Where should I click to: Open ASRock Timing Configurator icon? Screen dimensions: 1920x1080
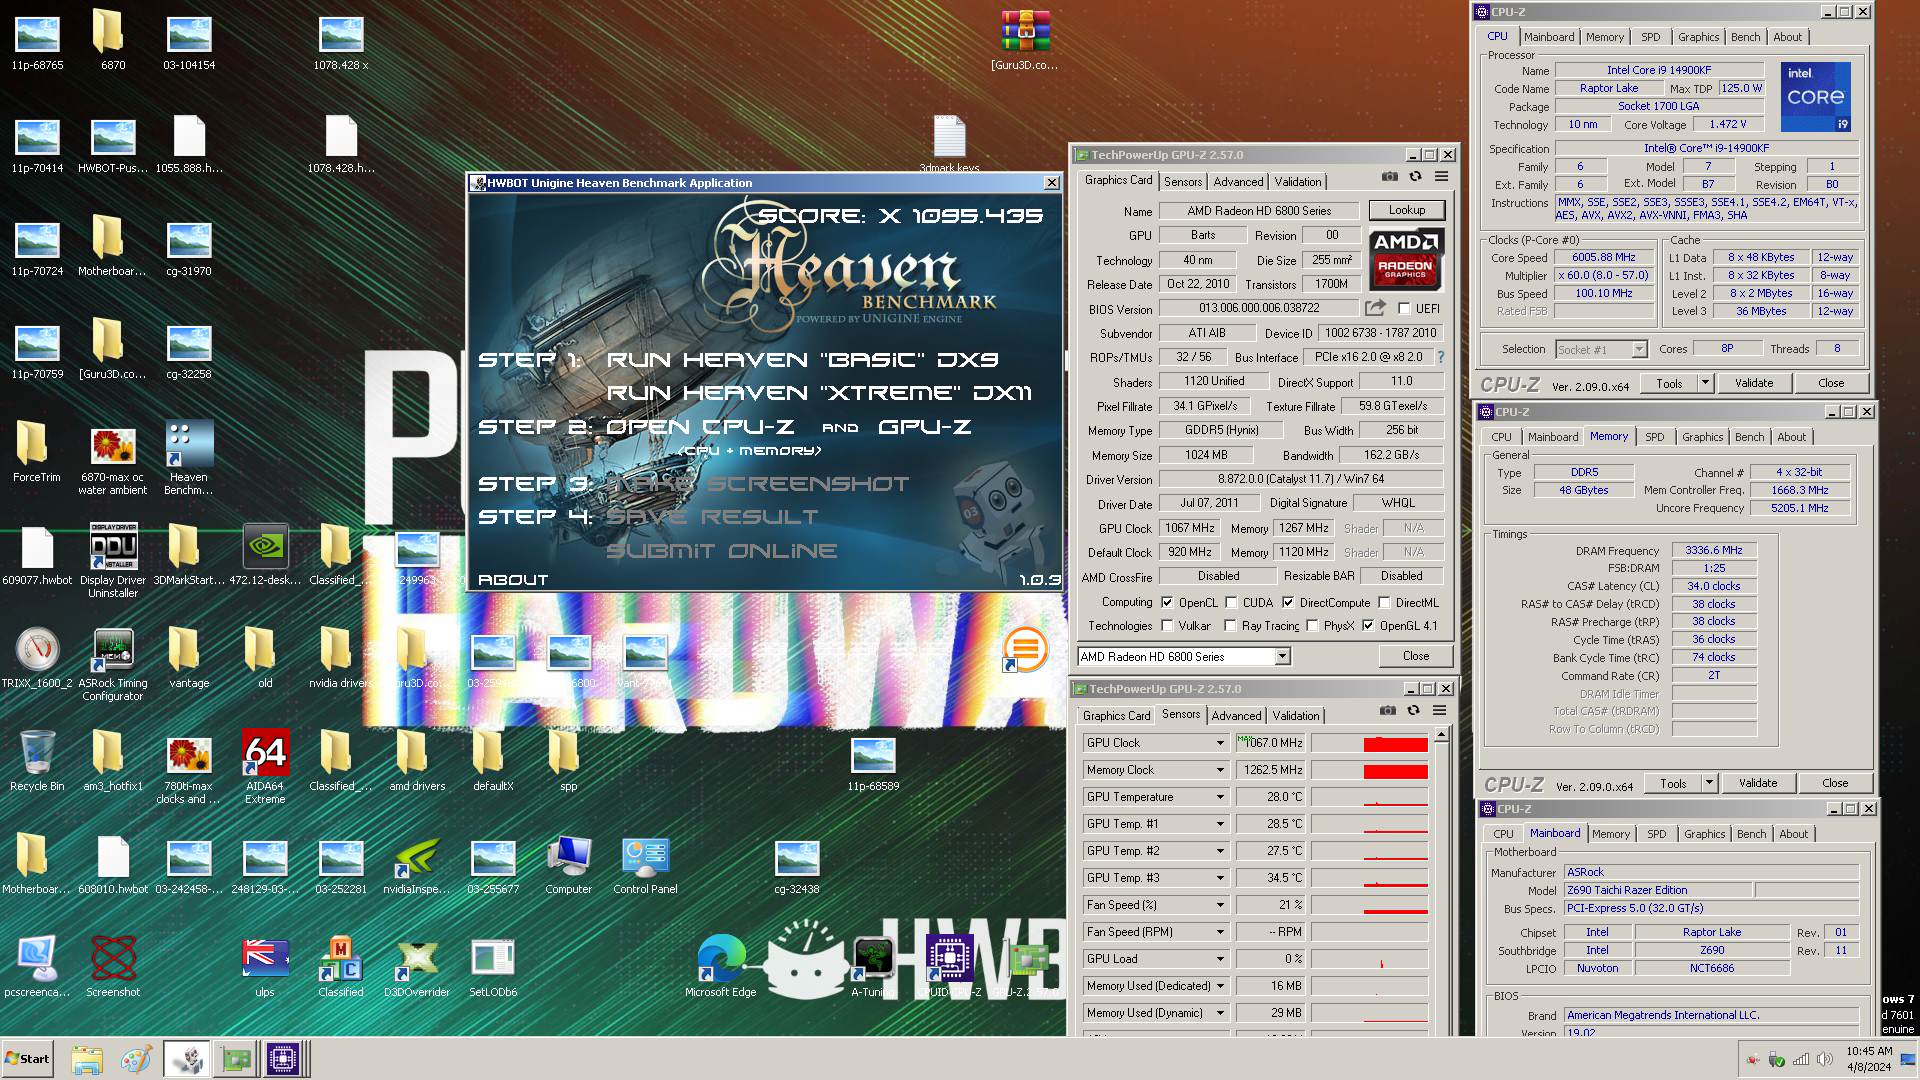coord(113,663)
